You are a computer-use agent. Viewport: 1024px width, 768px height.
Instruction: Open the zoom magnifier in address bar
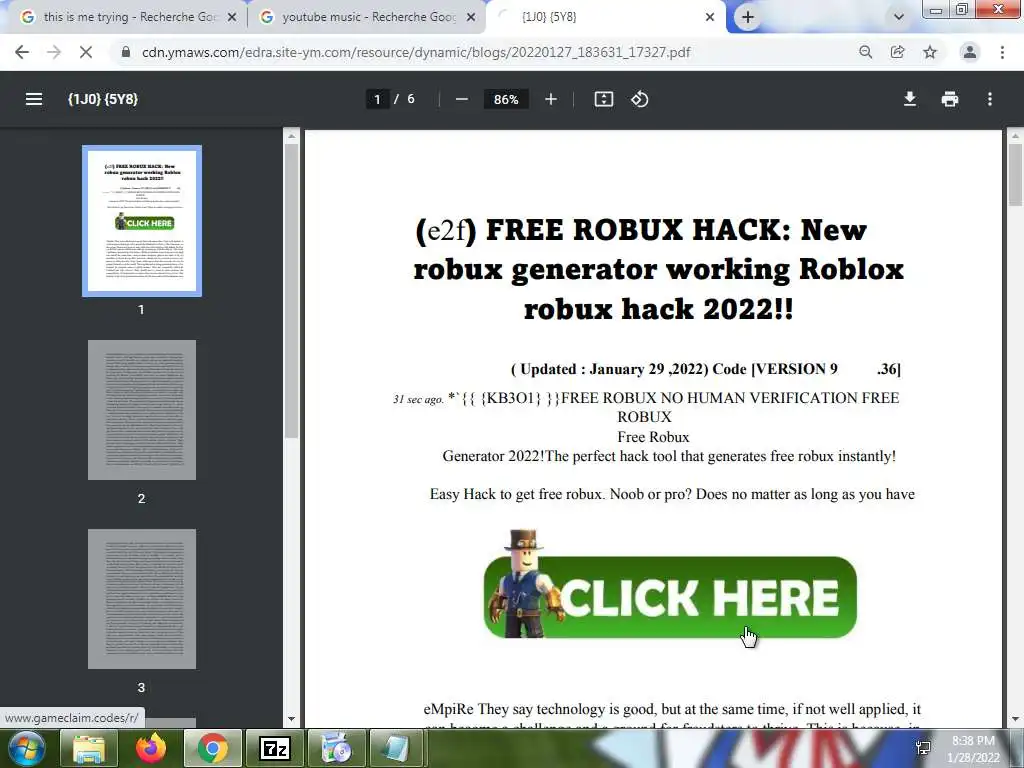pyautogui.click(x=865, y=52)
